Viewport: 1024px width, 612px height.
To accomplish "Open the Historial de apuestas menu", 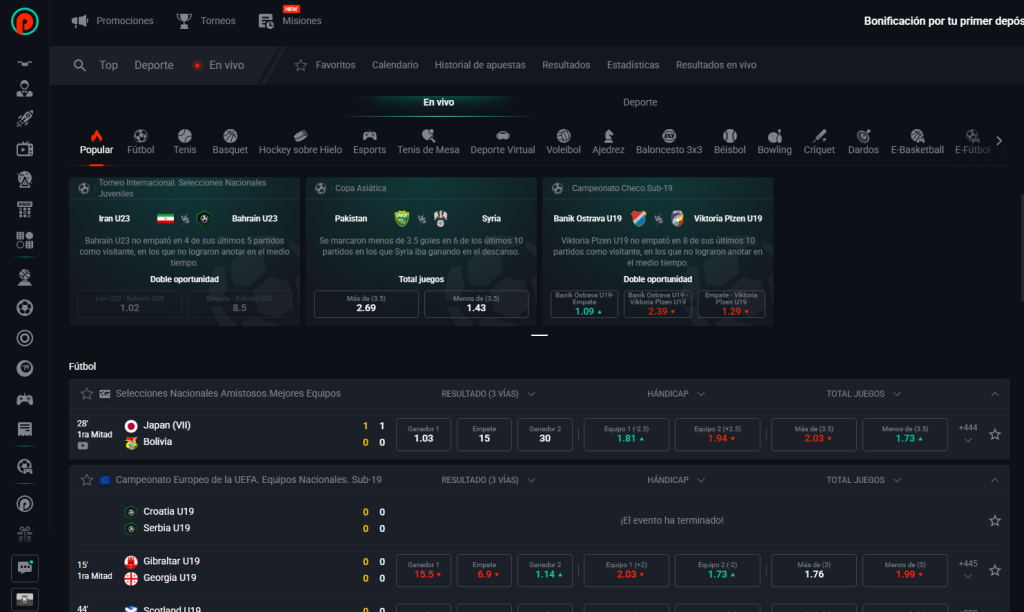I will tap(480, 65).
